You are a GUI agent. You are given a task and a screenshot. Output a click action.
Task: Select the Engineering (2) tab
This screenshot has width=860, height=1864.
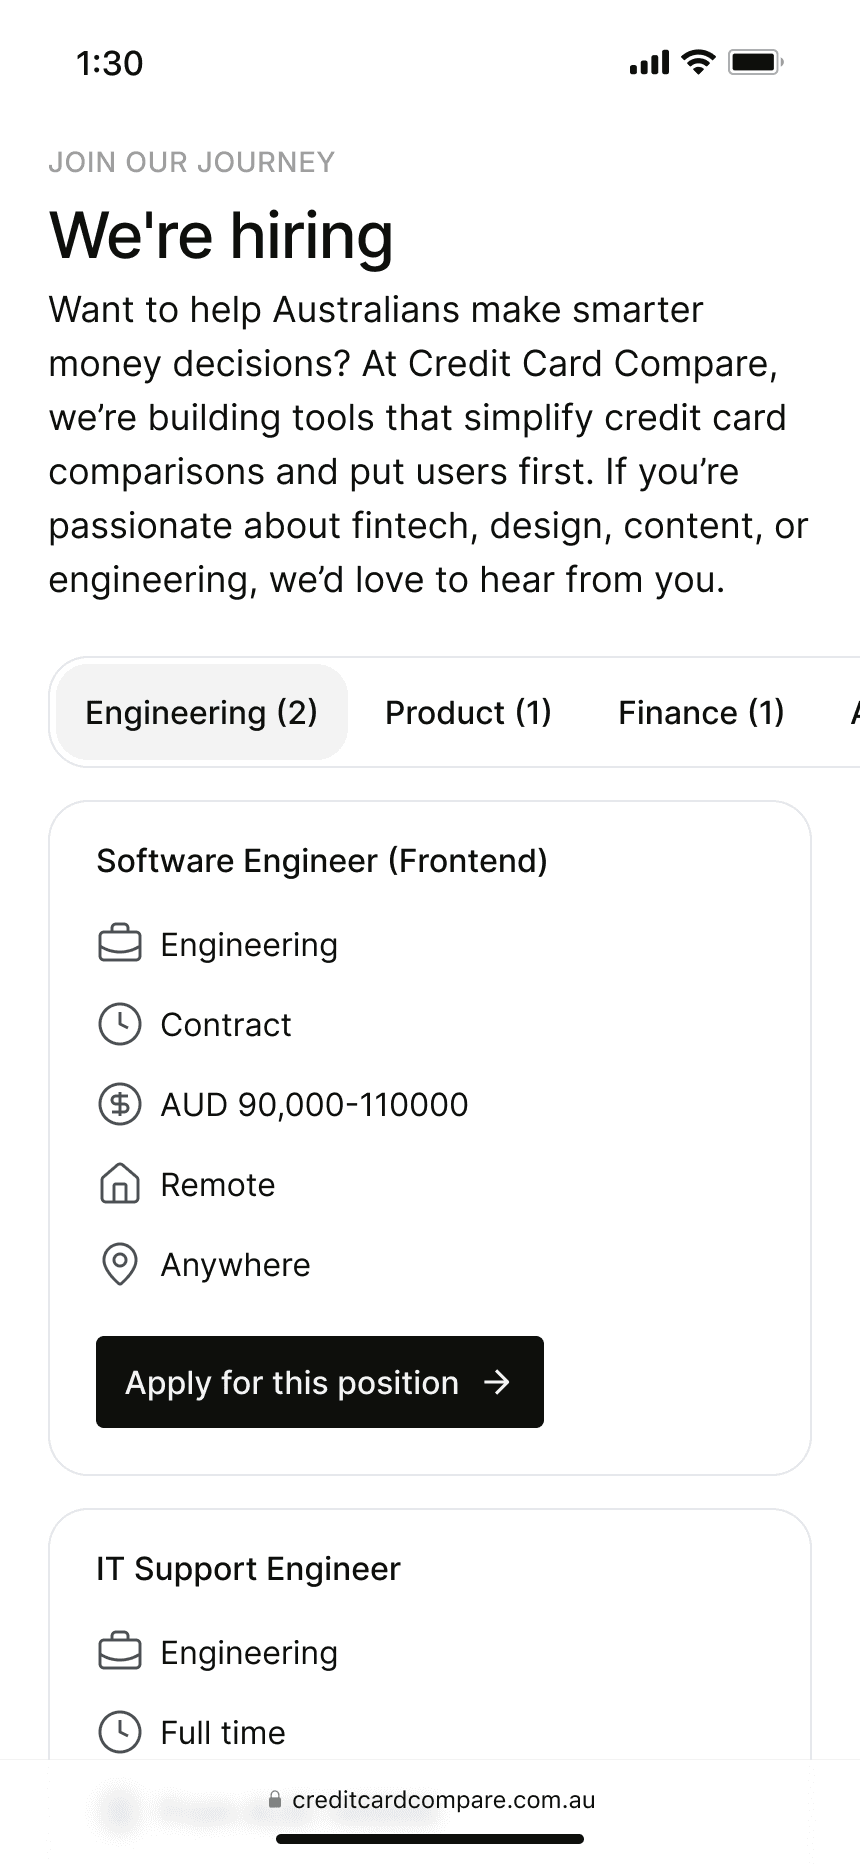click(202, 712)
